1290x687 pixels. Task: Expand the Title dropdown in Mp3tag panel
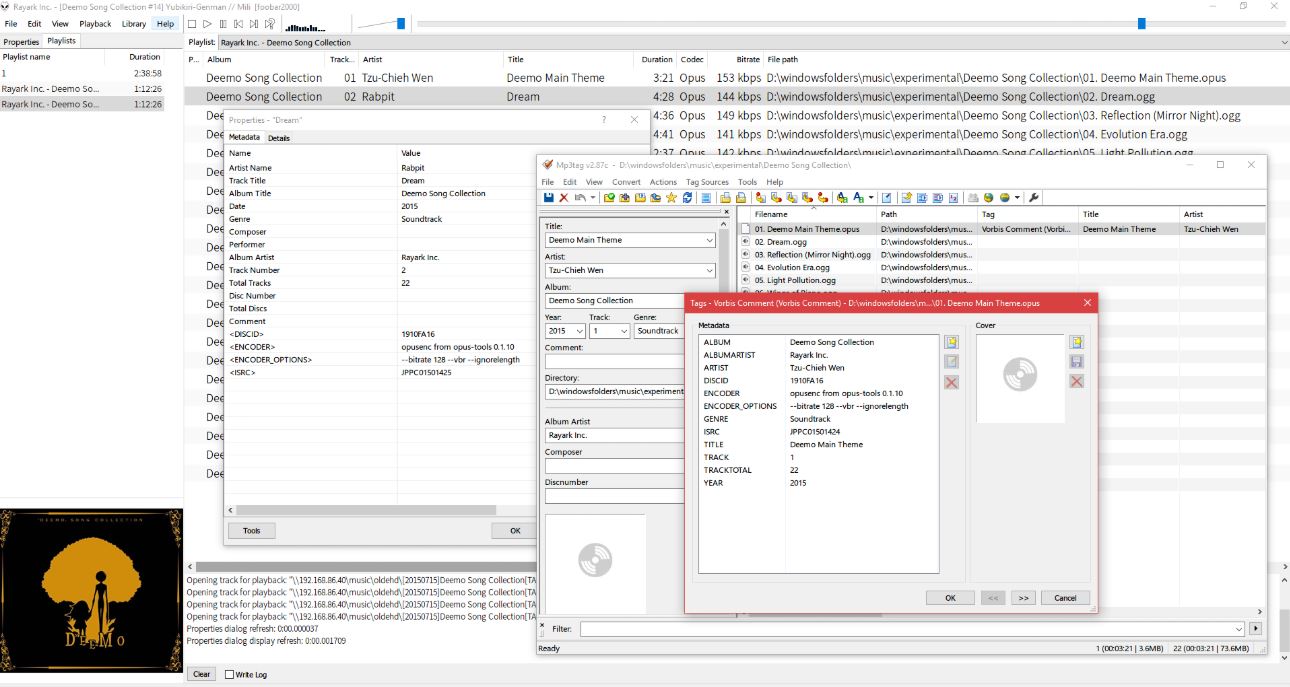click(710, 240)
